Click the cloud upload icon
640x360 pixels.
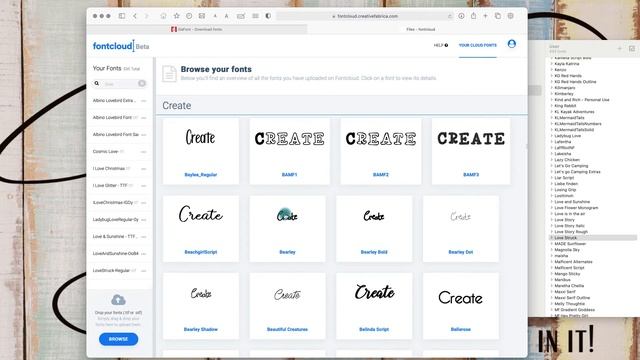pyautogui.click(x=118, y=300)
